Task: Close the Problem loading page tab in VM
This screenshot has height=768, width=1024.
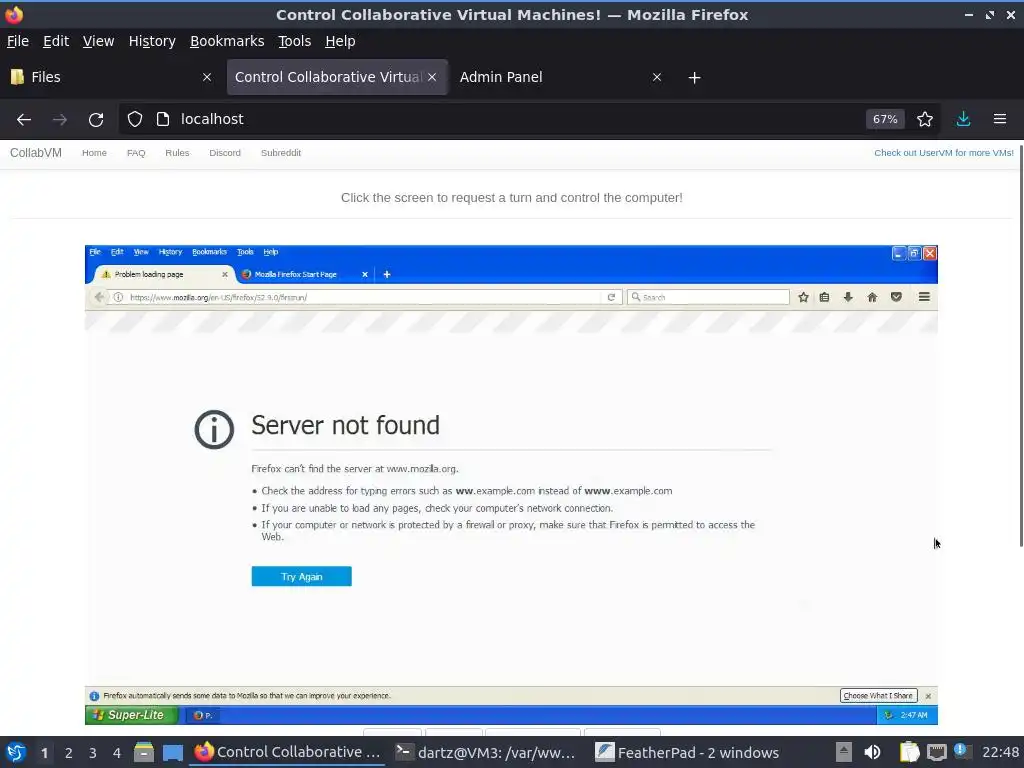Action: pyautogui.click(x=225, y=274)
